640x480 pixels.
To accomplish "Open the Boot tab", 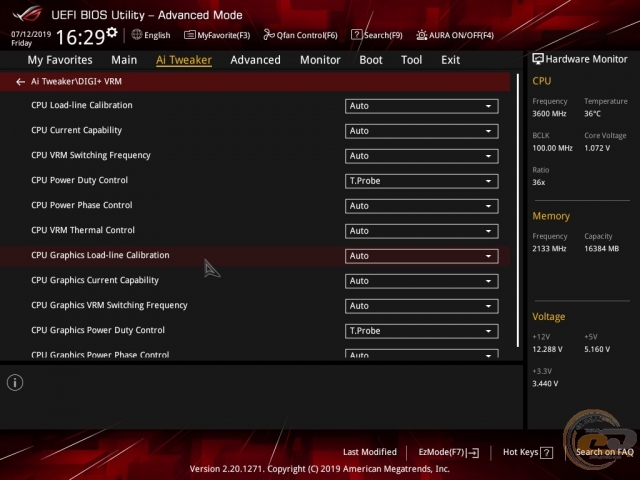I will pyautogui.click(x=371, y=60).
